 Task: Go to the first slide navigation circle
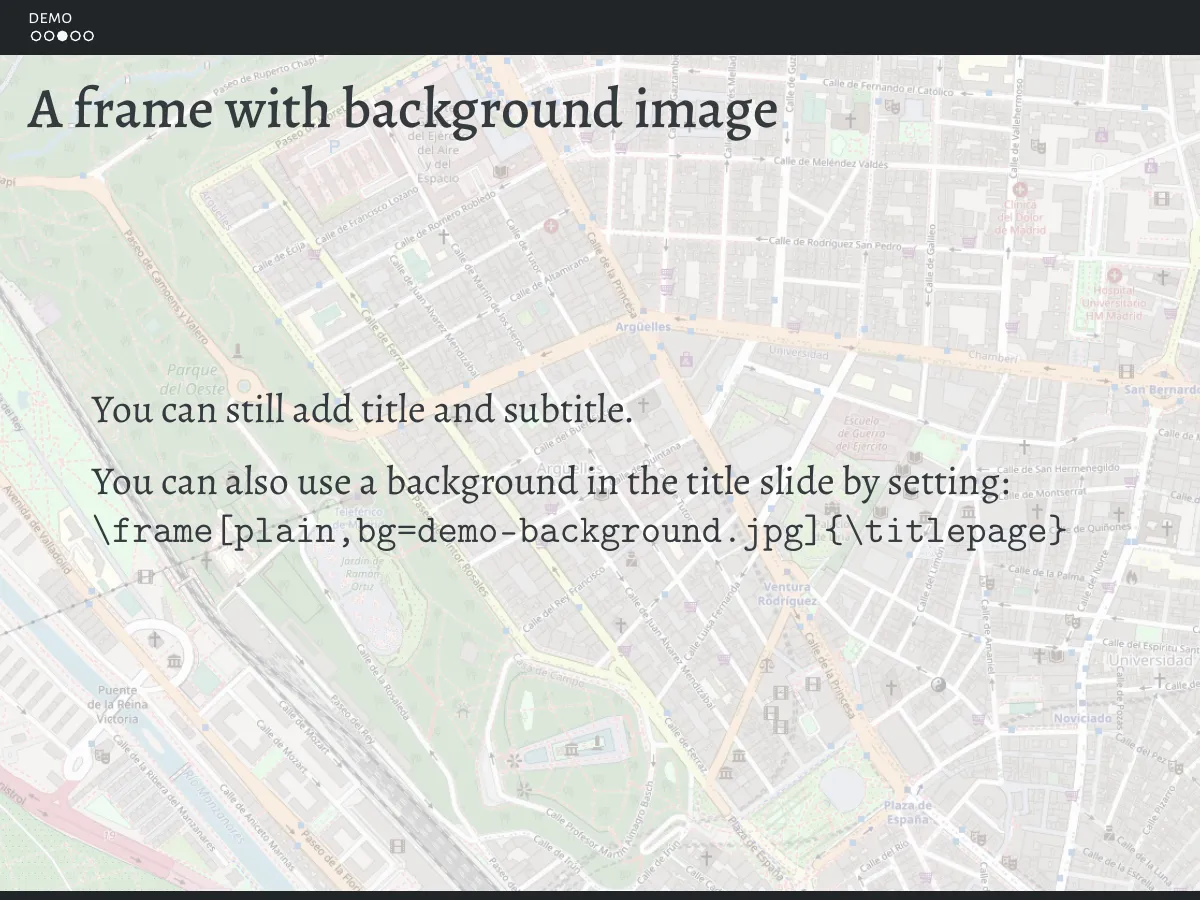(36, 36)
